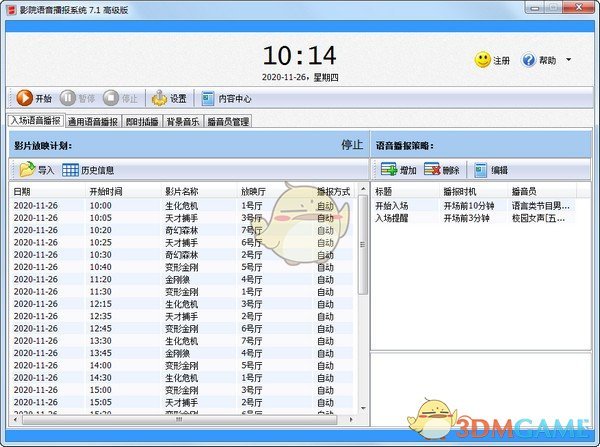
Task: Expand the dropdown arrow next to 帮助
Action: [x=568, y=60]
